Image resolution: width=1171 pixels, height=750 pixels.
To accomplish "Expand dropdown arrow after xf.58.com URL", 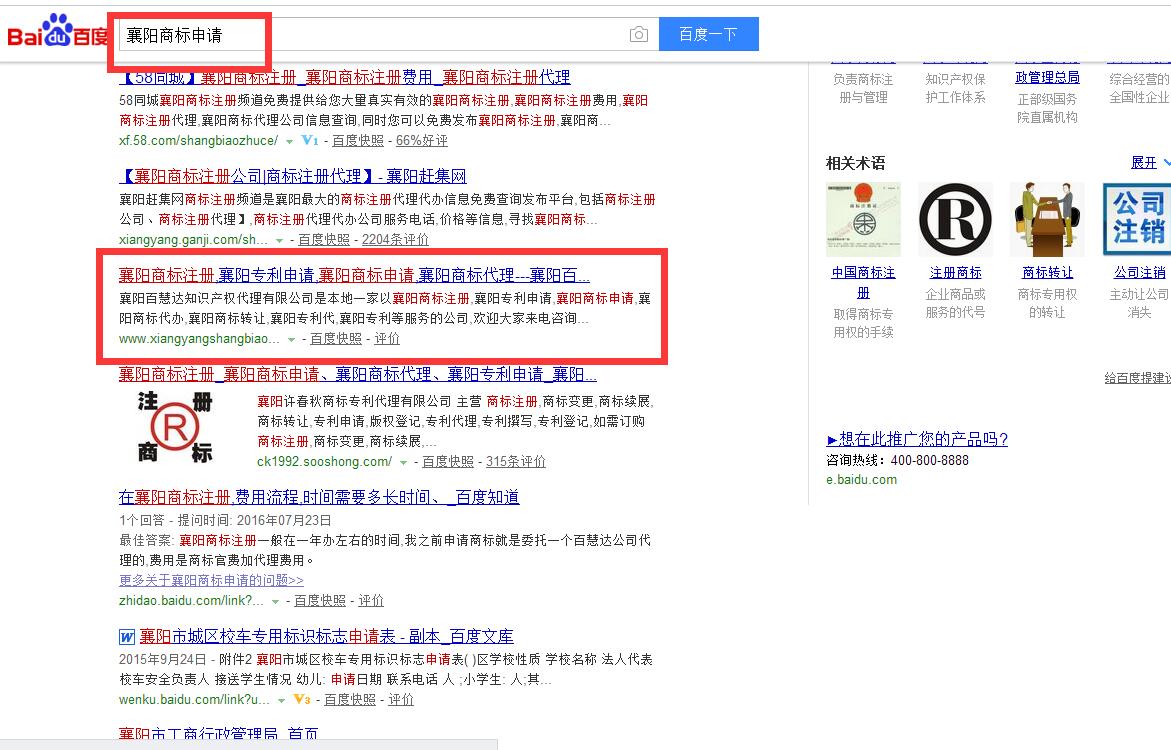I will coord(289,141).
